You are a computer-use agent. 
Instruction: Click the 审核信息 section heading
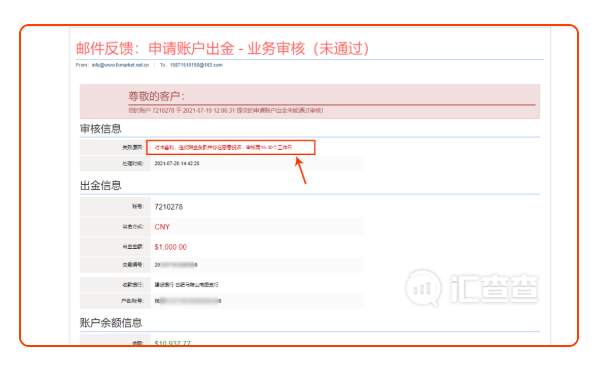click(x=101, y=129)
